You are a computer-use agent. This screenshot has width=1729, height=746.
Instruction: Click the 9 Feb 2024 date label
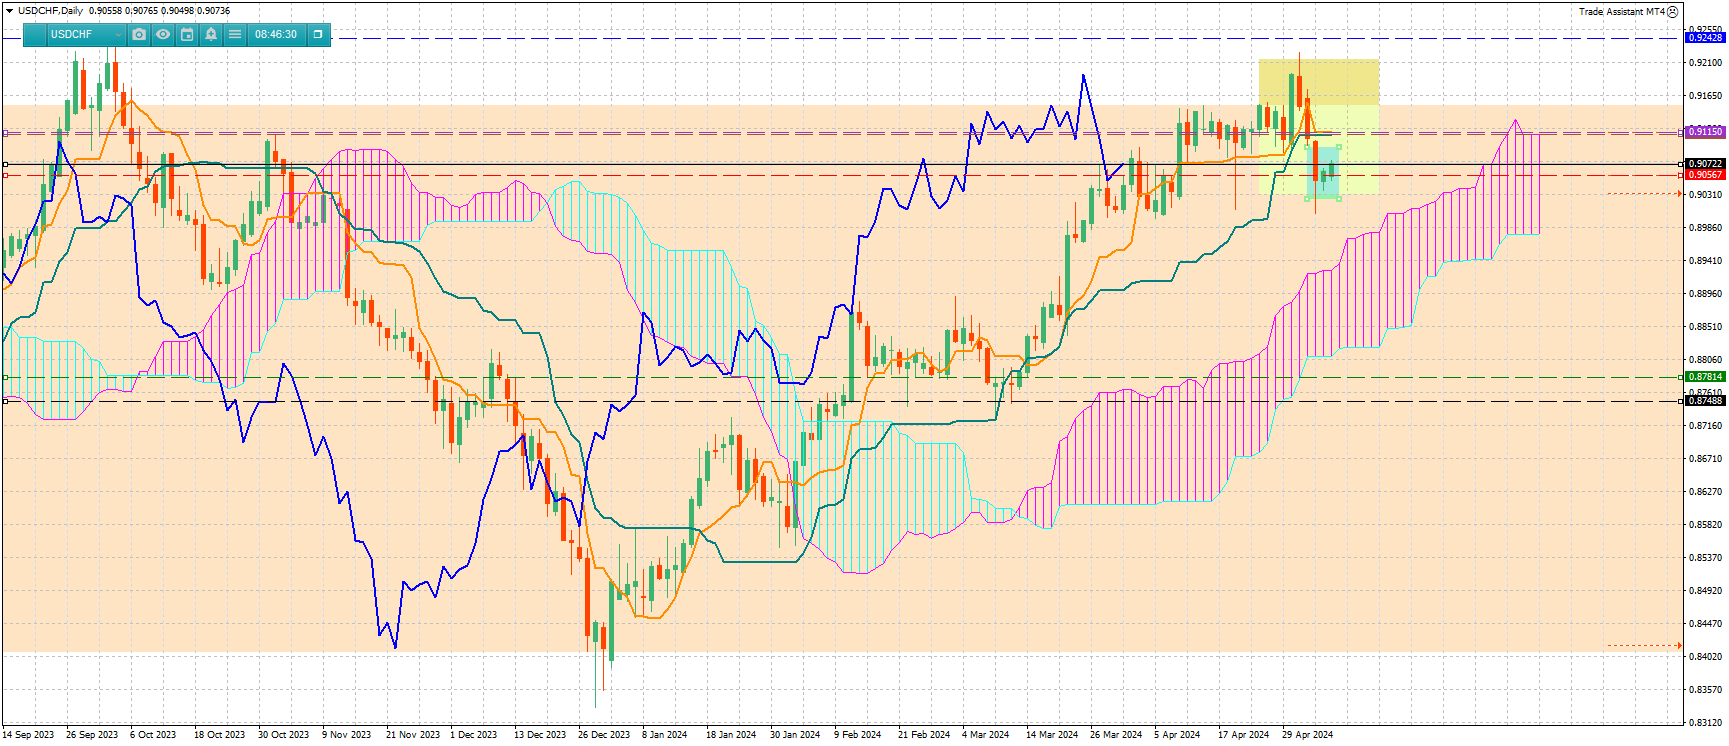(x=858, y=735)
